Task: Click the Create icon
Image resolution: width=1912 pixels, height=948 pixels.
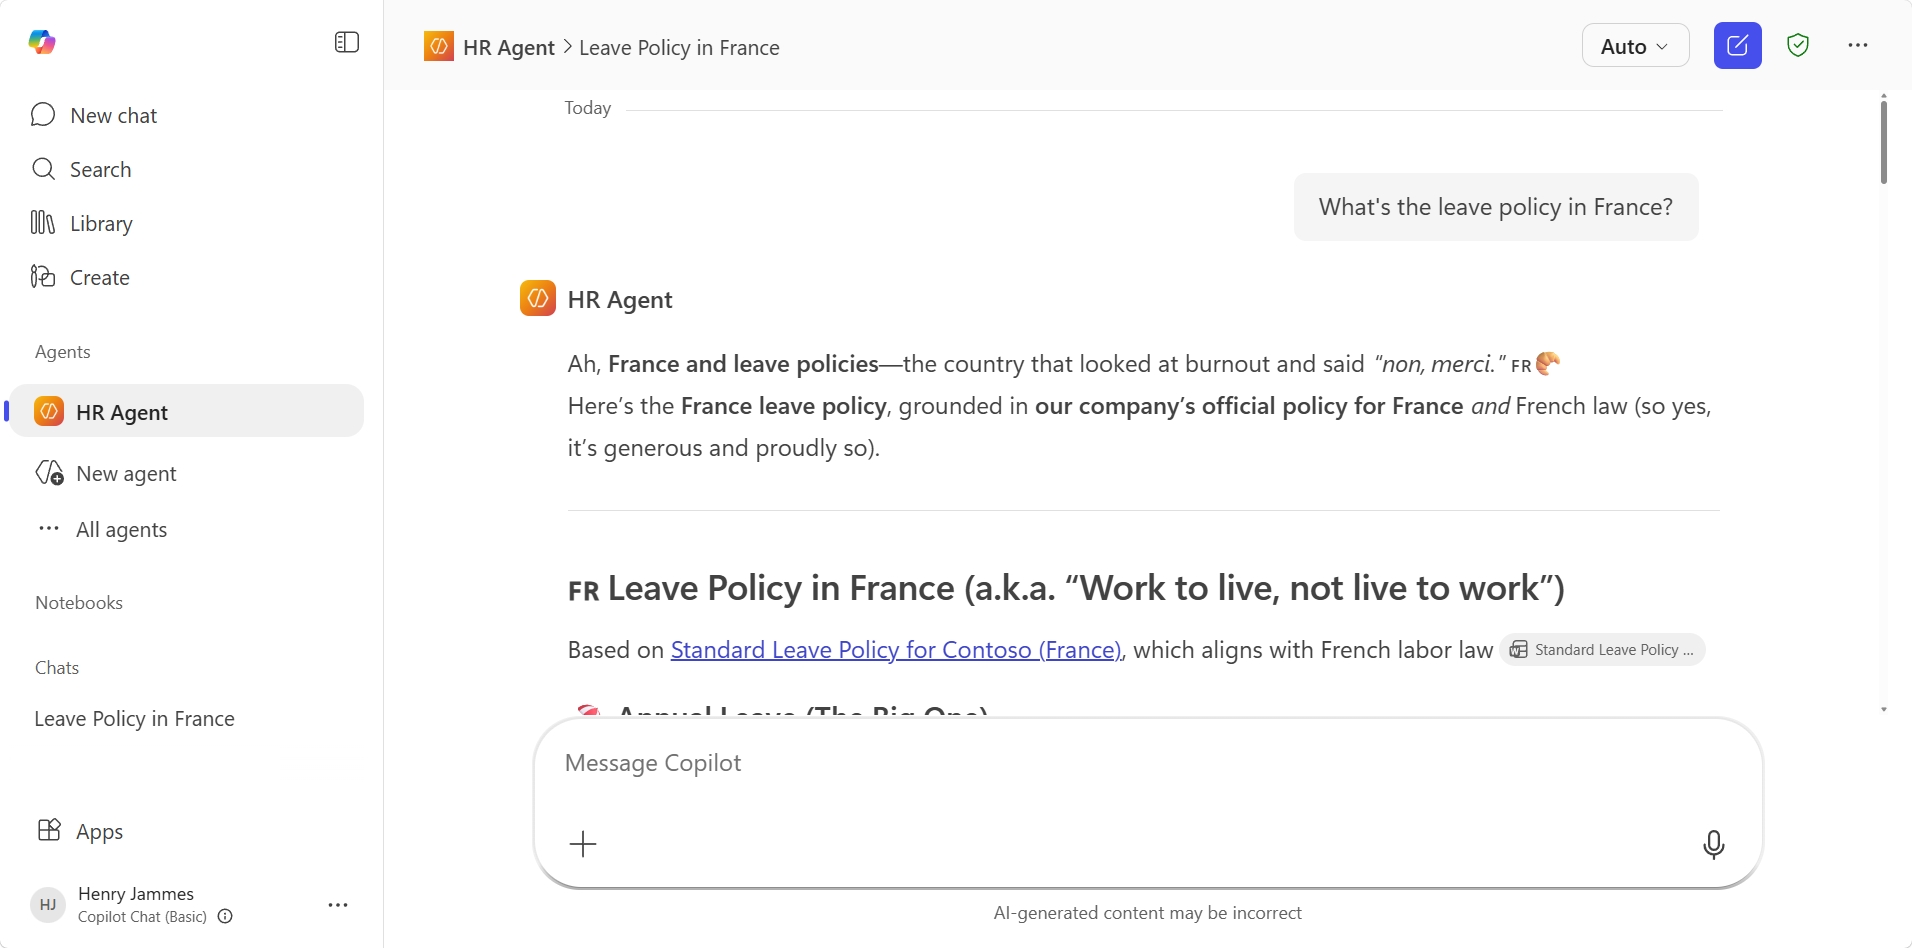Action: (43, 277)
